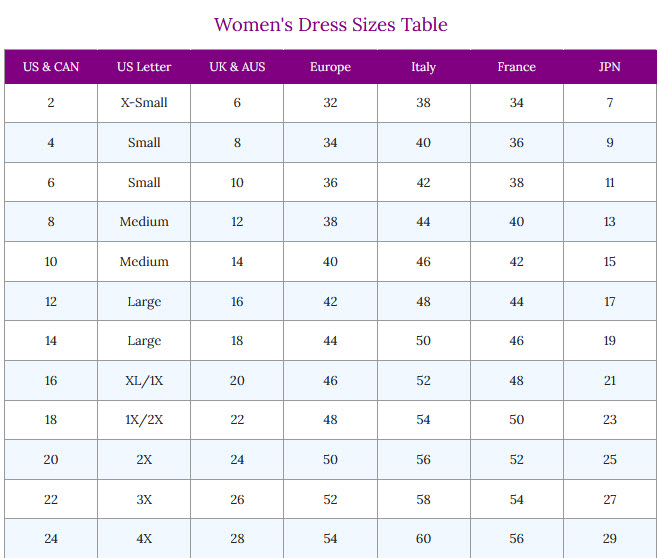The height and width of the screenshot is (558, 657).
Task: Click Italy size 58 cell
Action: click(x=423, y=500)
